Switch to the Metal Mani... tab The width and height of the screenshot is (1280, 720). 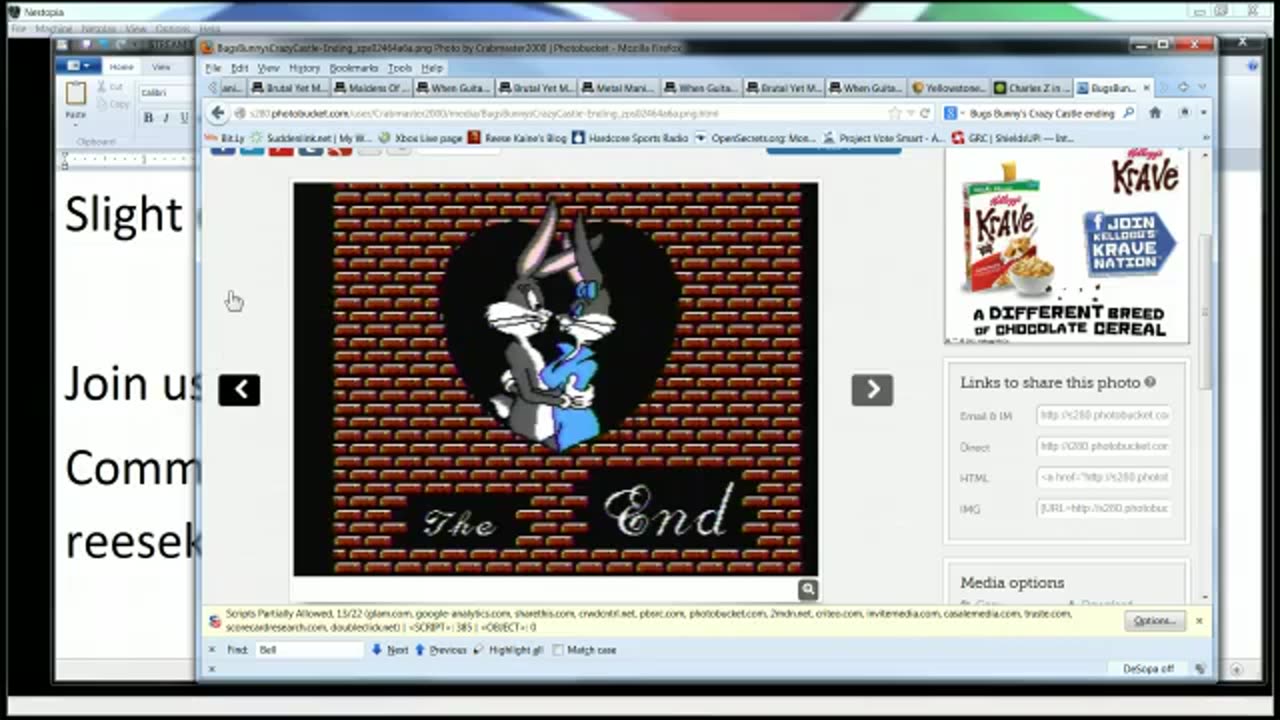tap(617, 88)
